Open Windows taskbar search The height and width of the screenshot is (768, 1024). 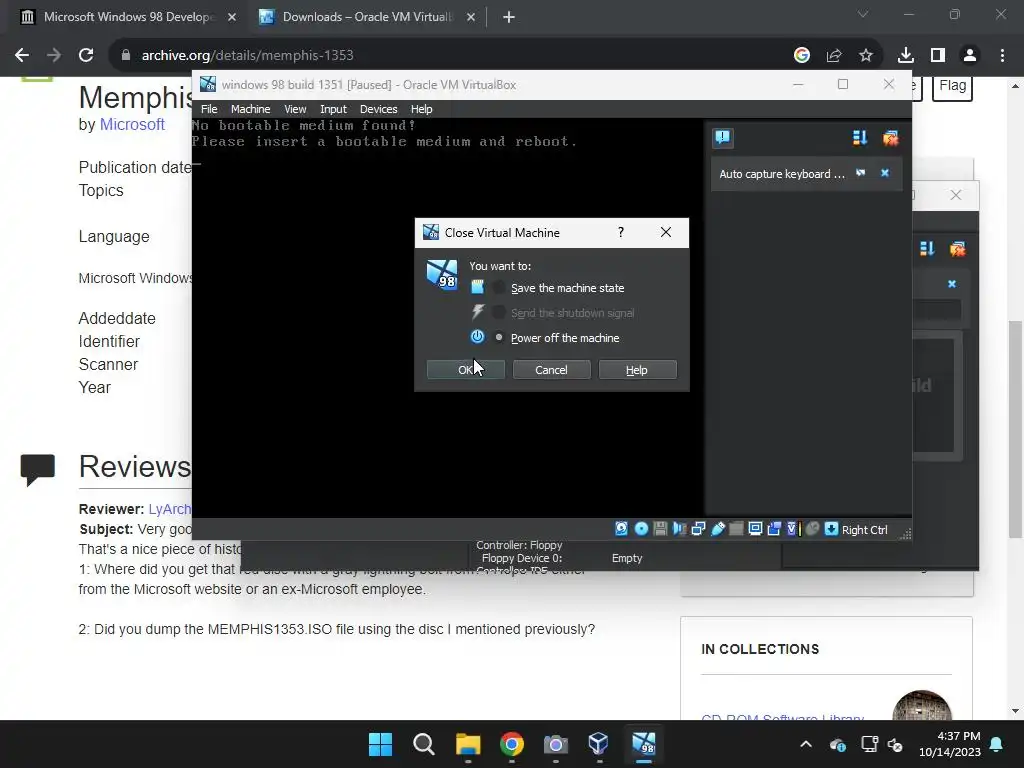coord(424,744)
